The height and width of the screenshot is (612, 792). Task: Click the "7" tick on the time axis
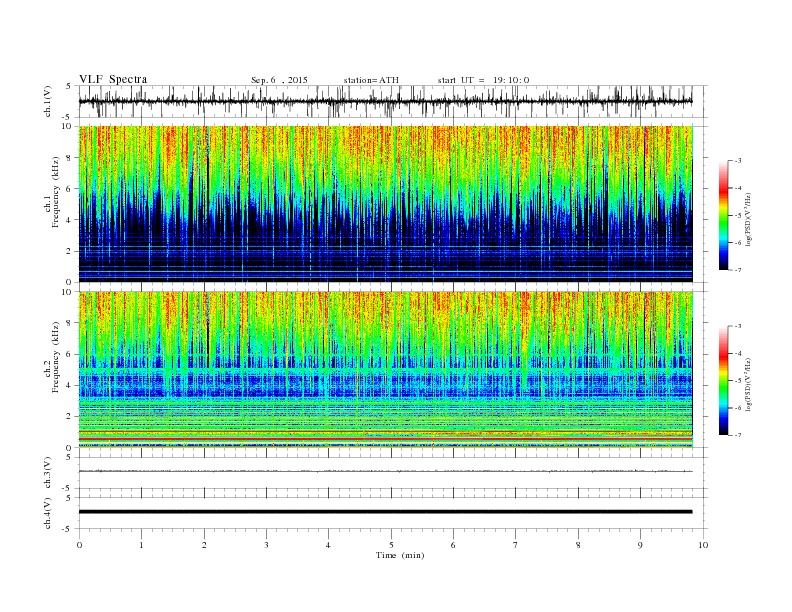click(x=516, y=545)
